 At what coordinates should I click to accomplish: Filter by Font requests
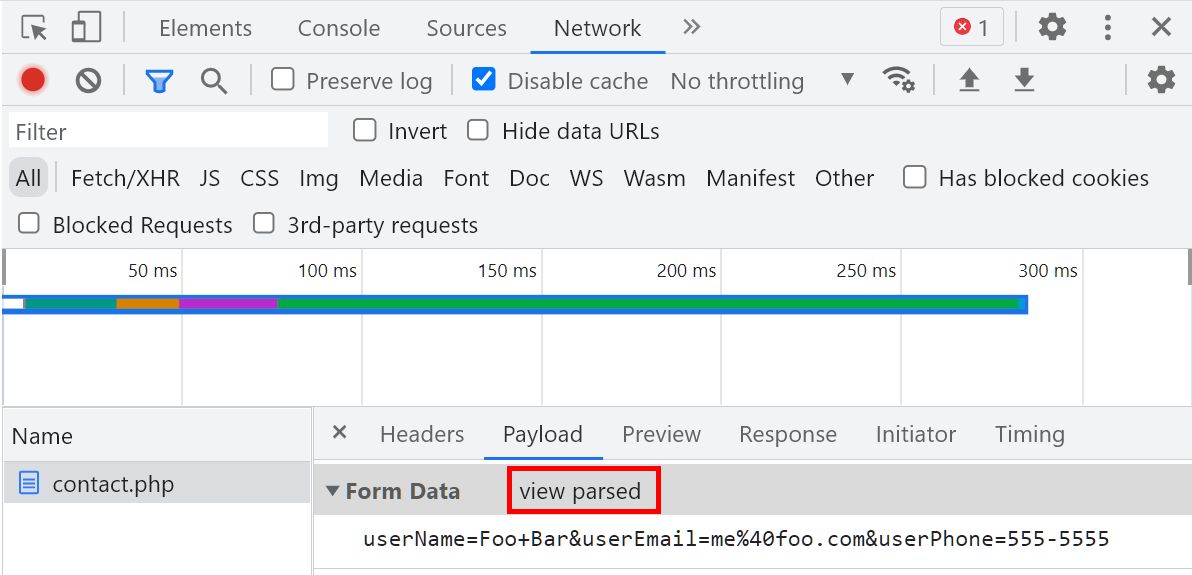point(466,178)
